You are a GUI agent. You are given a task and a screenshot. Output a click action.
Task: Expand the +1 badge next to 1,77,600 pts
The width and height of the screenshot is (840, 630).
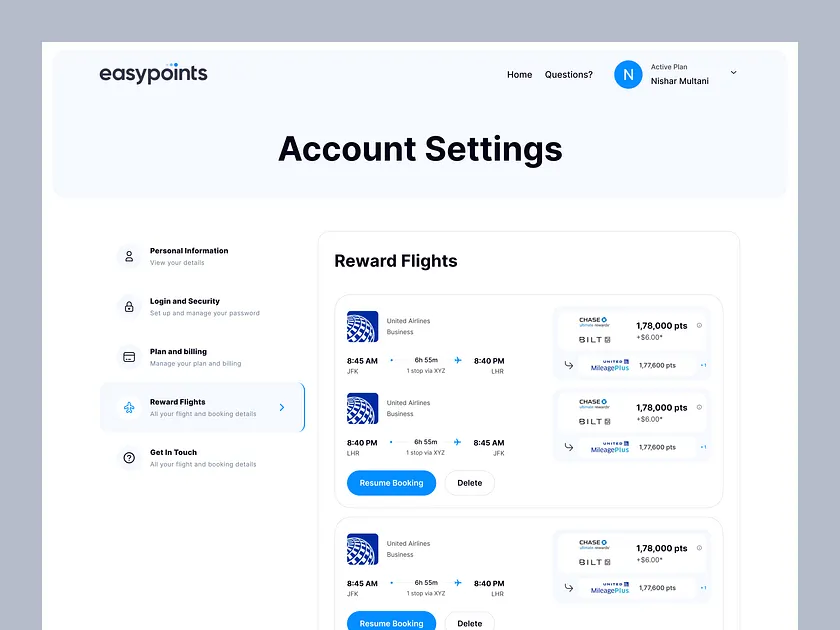pos(704,364)
